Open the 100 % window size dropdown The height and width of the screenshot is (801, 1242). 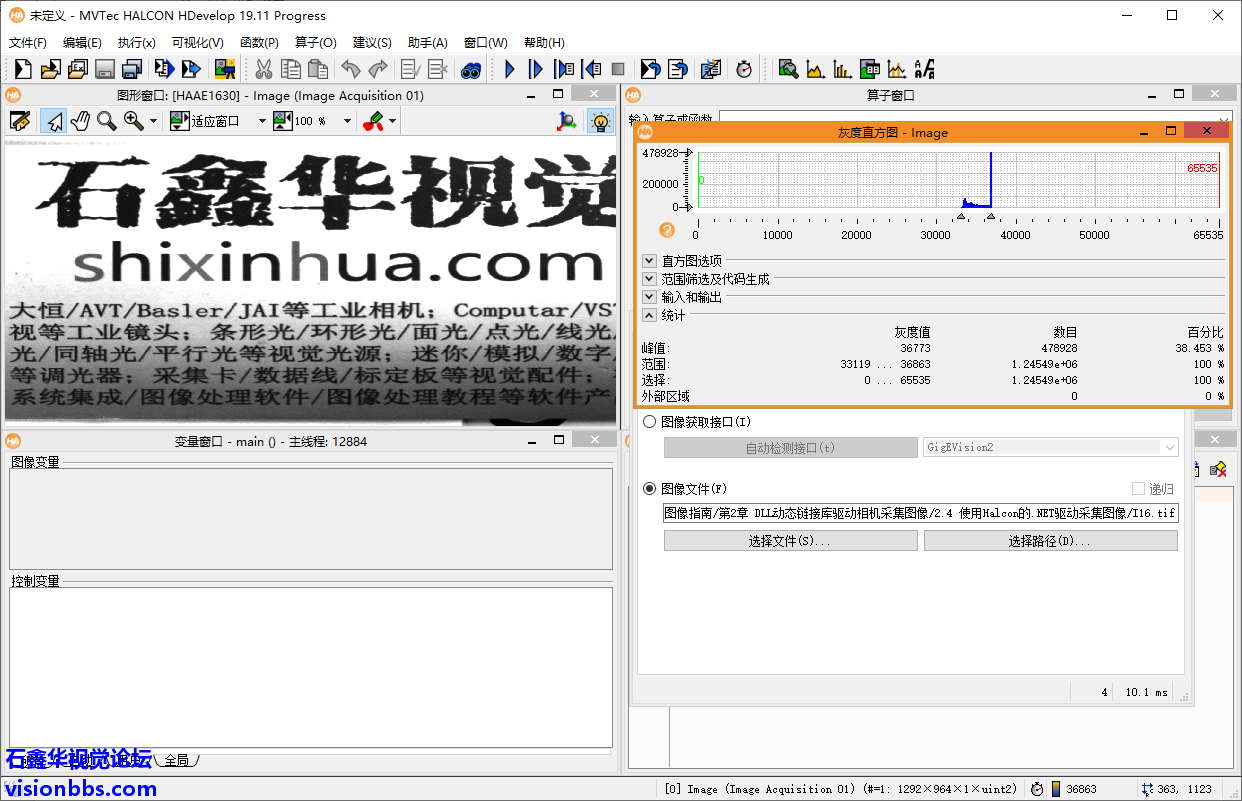coord(347,121)
